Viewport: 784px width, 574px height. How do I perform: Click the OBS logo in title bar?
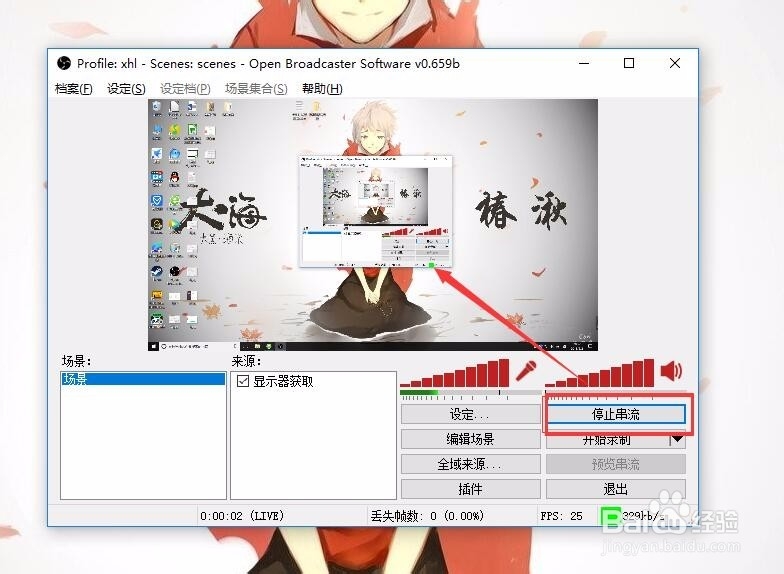64,64
